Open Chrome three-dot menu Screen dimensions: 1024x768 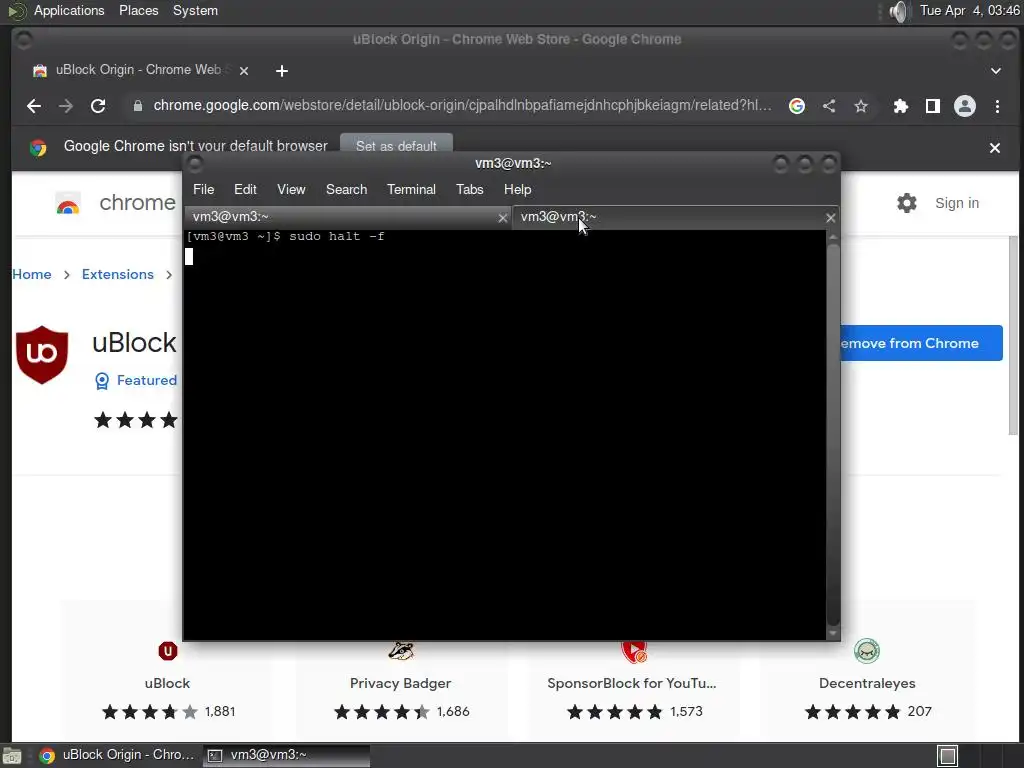point(997,106)
